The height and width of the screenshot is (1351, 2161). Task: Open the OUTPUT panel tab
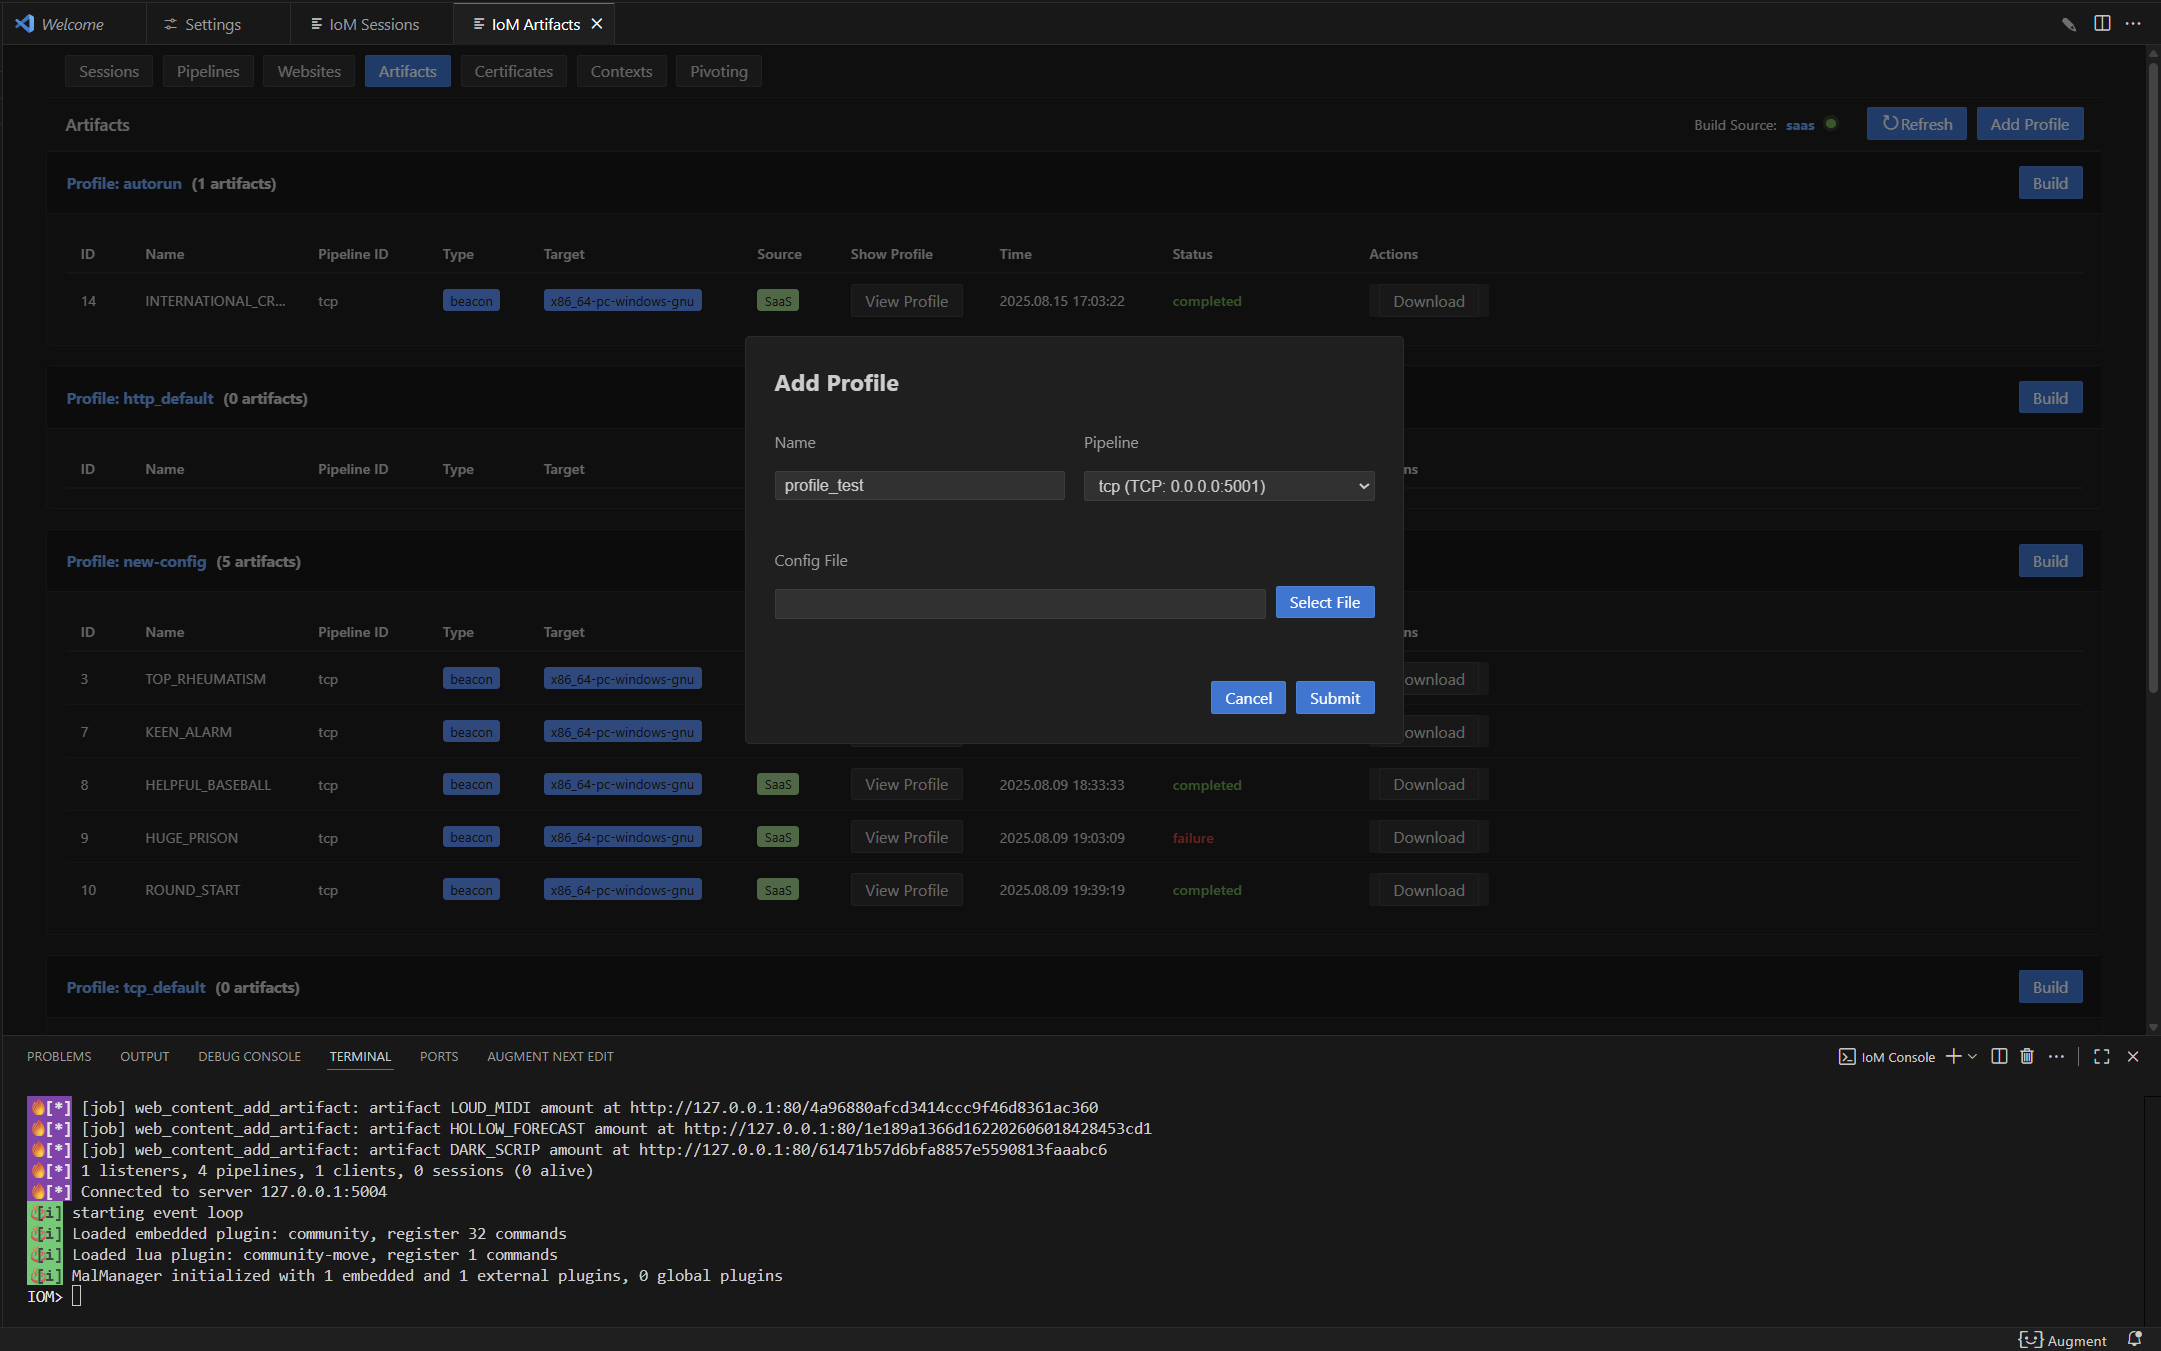[x=145, y=1056]
